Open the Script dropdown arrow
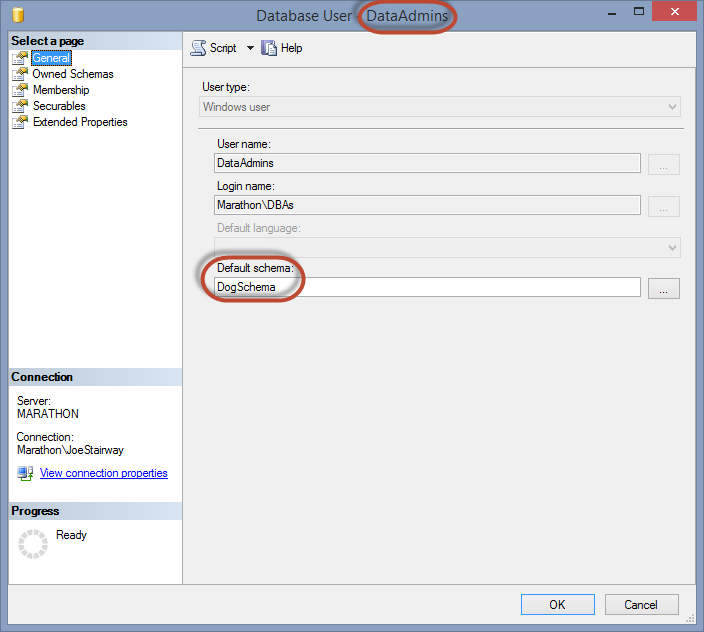 point(250,48)
